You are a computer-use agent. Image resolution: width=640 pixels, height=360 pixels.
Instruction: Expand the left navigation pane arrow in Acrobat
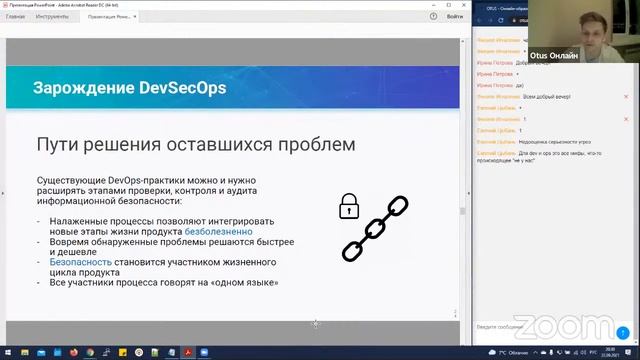2,193
